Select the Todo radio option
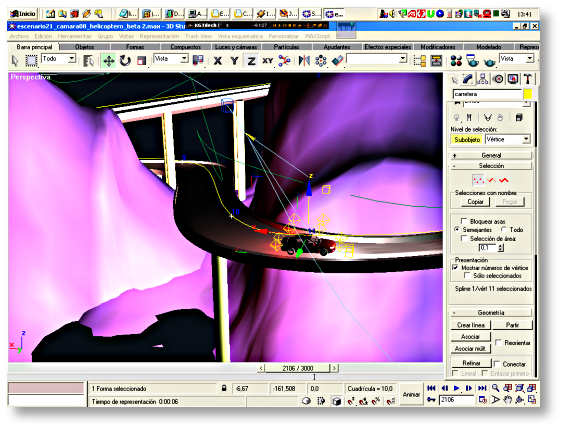 [504, 229]
